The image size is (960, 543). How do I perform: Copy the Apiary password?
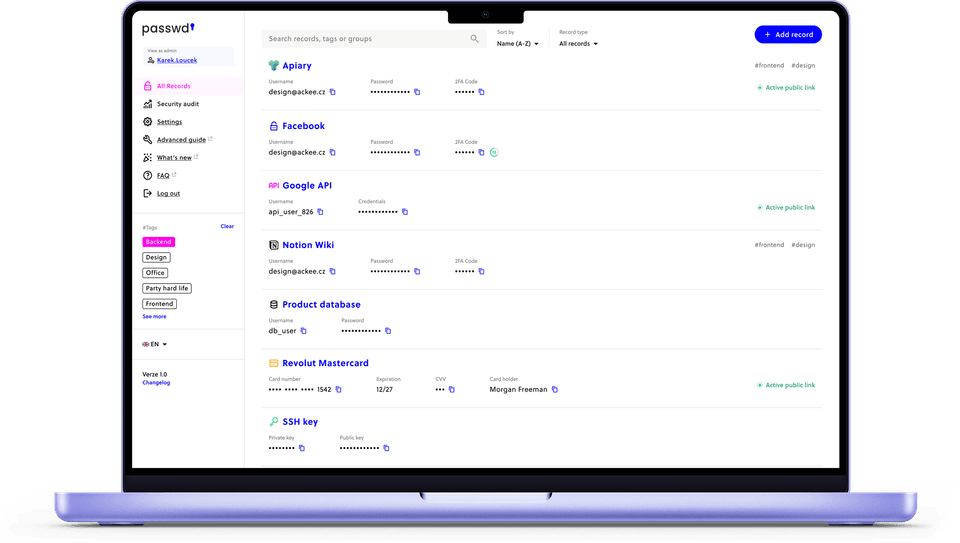417,92
